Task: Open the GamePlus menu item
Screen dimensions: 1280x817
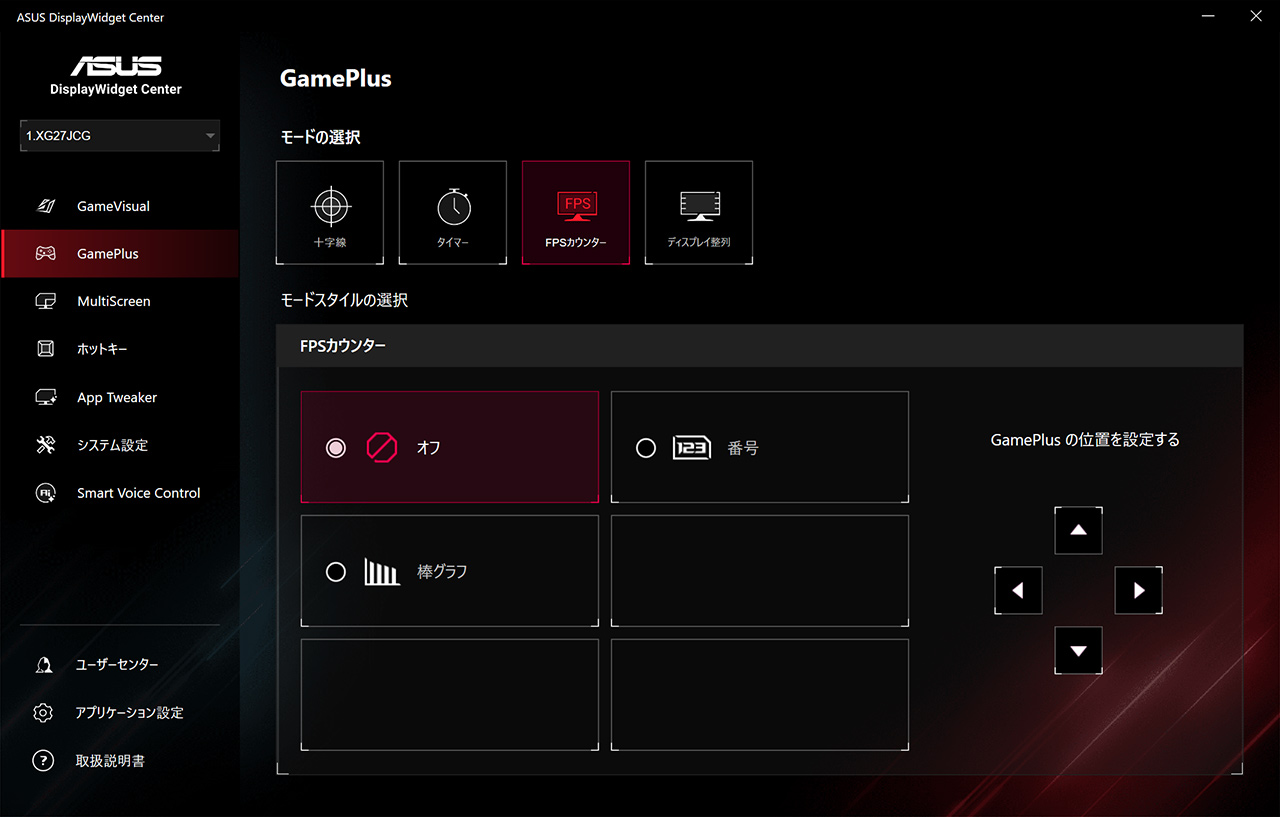Action: tap(108, 254)
